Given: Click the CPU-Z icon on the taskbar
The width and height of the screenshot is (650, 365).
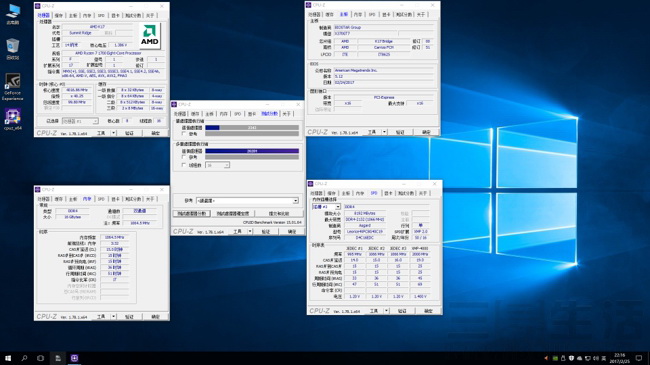Looking at the screenshot, I should (74, 358).
